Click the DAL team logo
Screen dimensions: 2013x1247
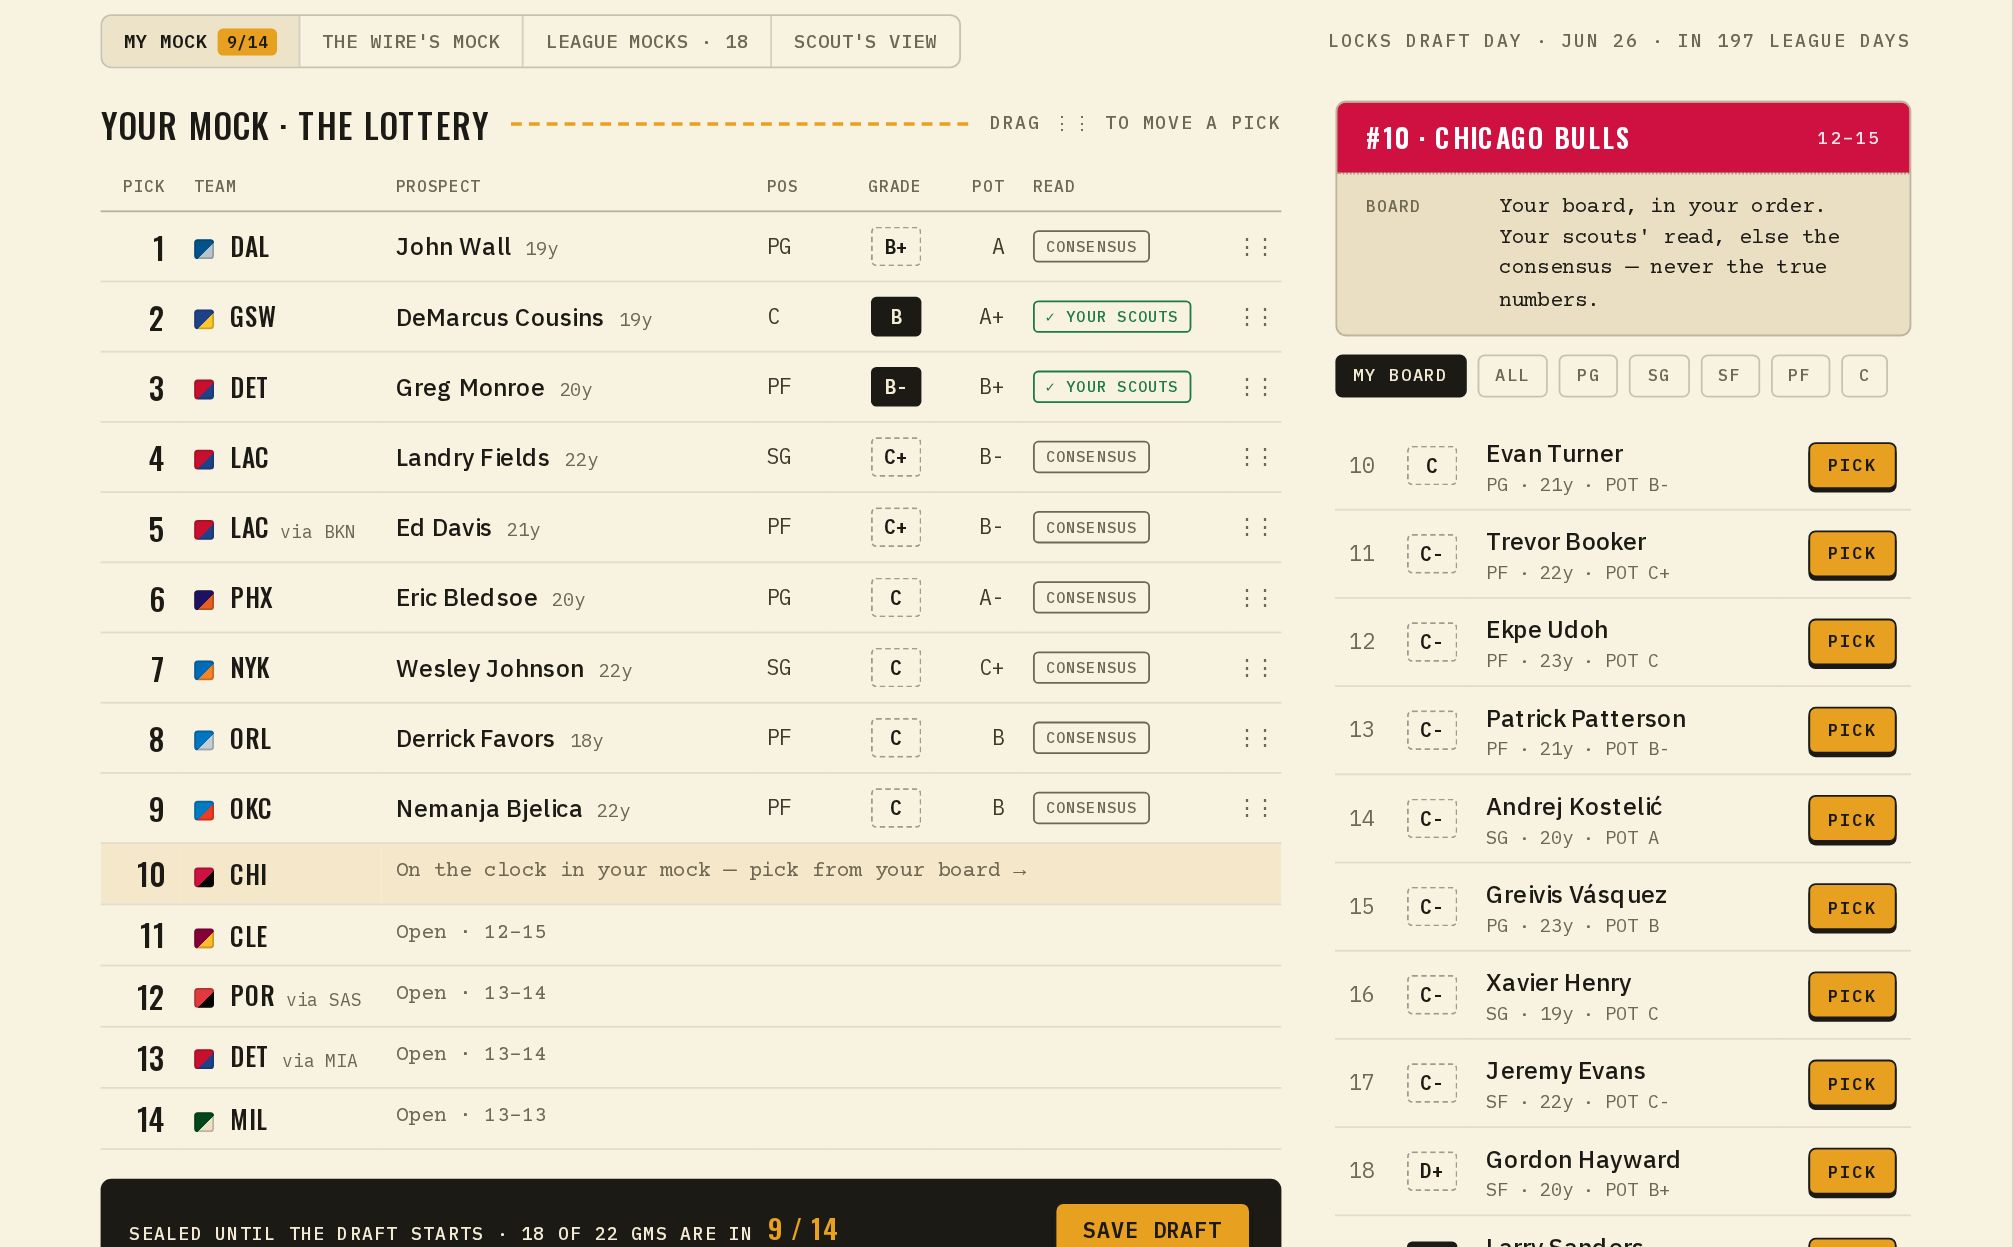tap(204, 249)
